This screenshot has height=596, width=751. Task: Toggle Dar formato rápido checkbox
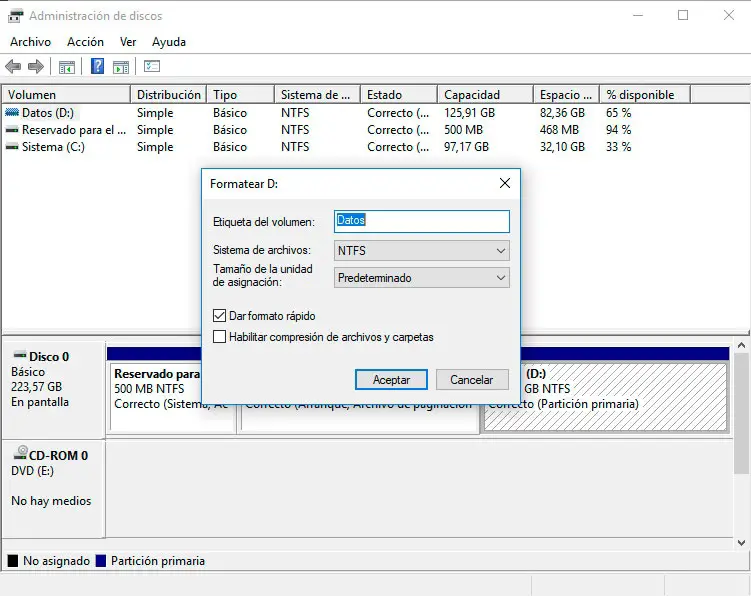(219, 316)
